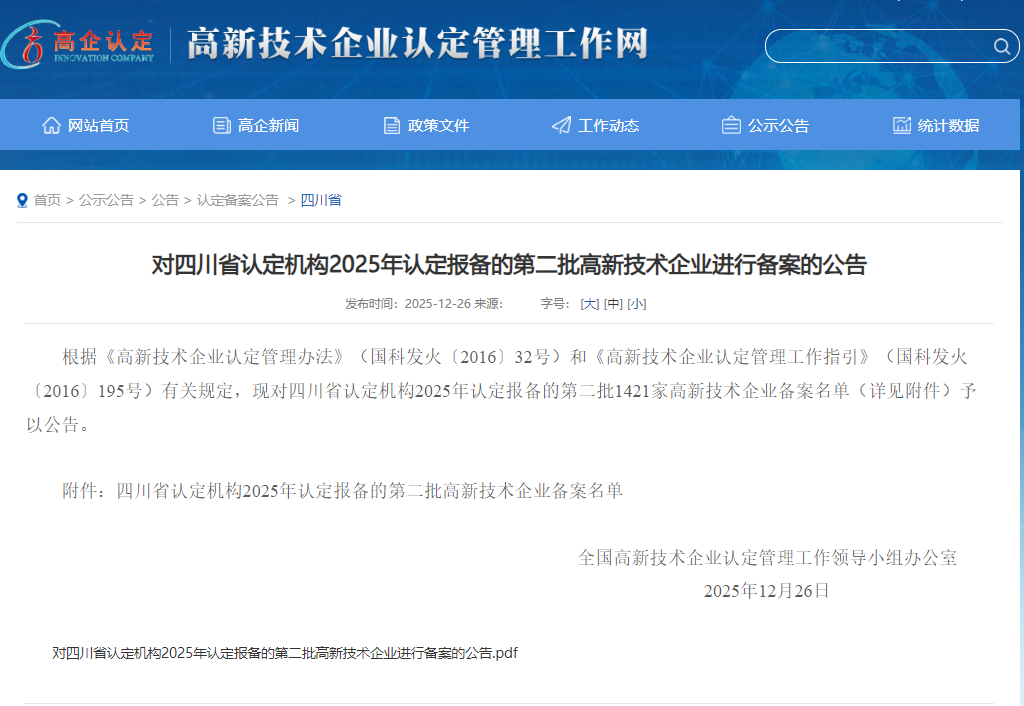Screen dimensions: 1024x706
Task: Click the publish date 2025-12-26 text
Action: pyautogui.click(x=438, y=304)
